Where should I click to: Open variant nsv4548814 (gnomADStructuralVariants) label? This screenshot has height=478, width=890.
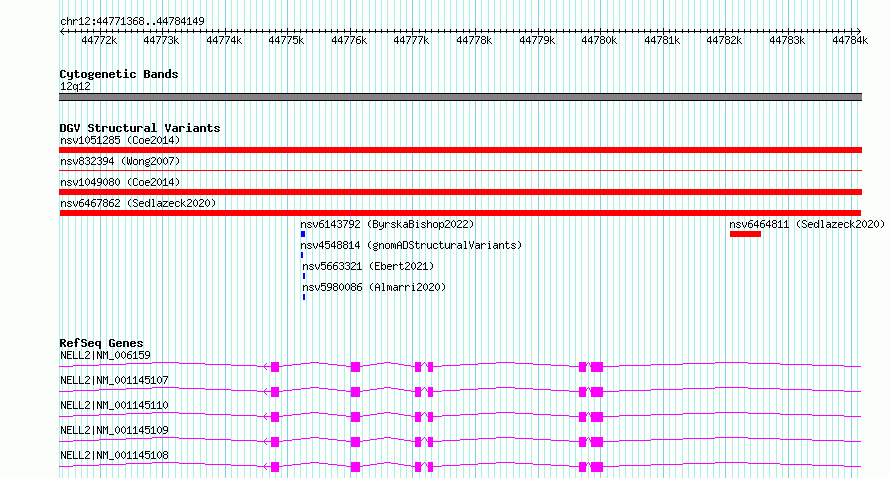coord(411,245)
